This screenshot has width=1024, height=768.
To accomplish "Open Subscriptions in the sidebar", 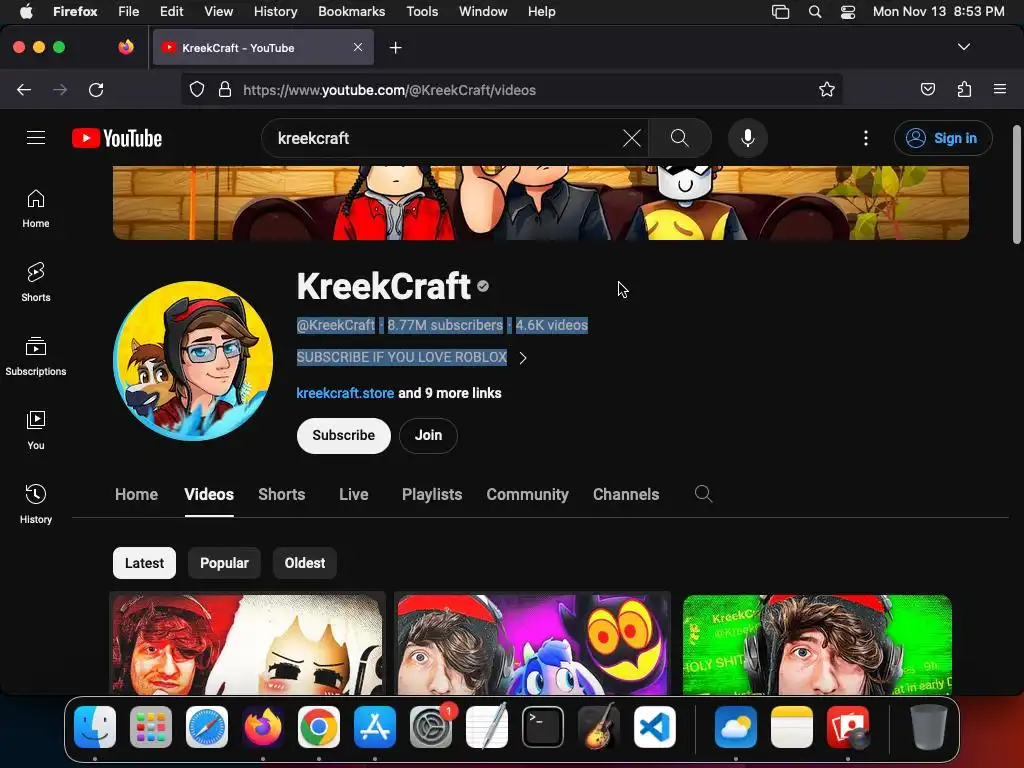I will [x=36, y=357].
